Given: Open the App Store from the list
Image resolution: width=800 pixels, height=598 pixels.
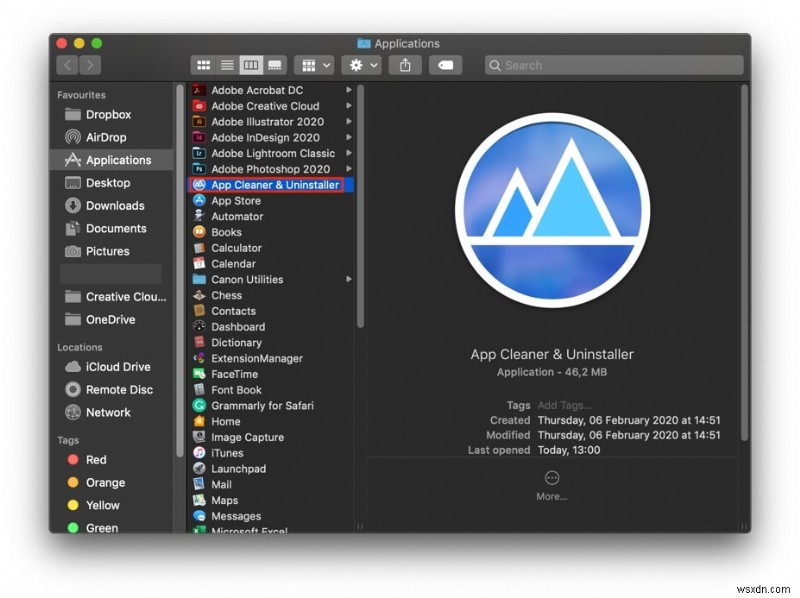Looking at the screenshot, I should (x=235, y=200).
